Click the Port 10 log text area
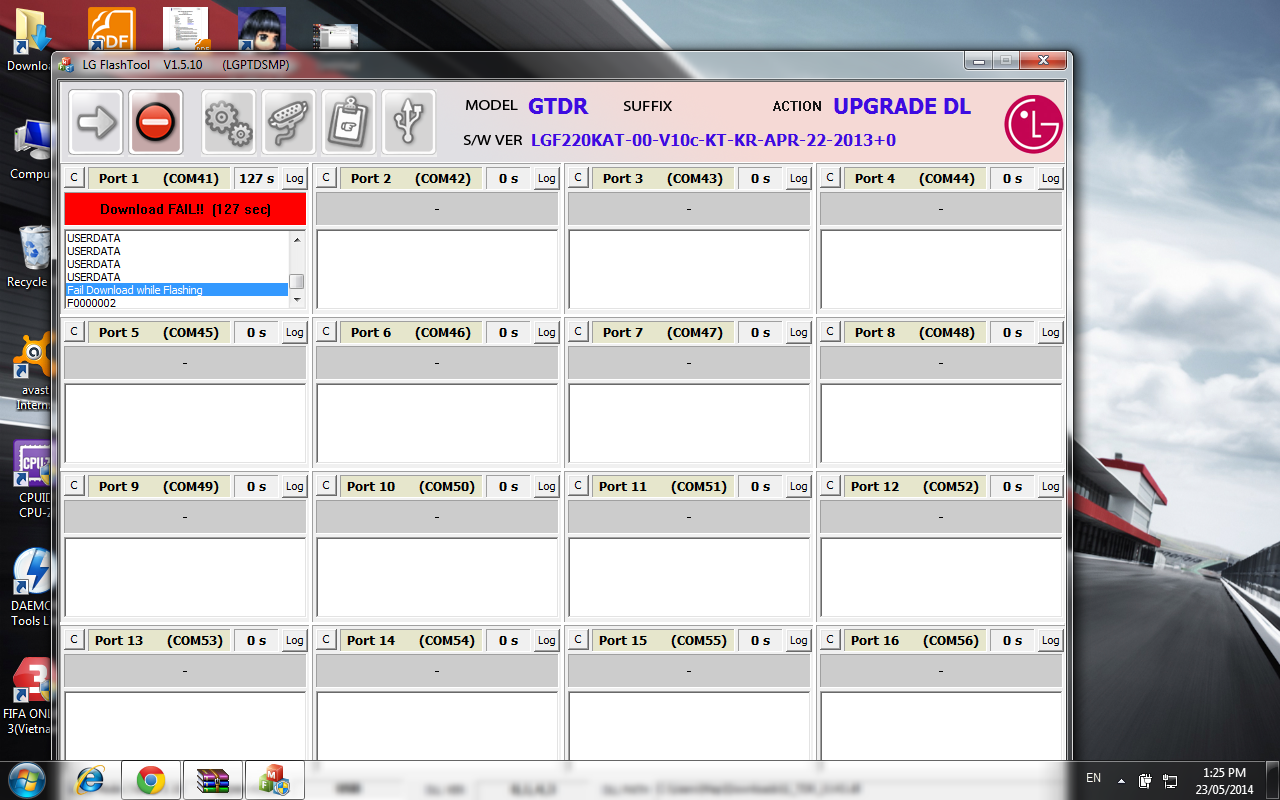 coord(437,577)
